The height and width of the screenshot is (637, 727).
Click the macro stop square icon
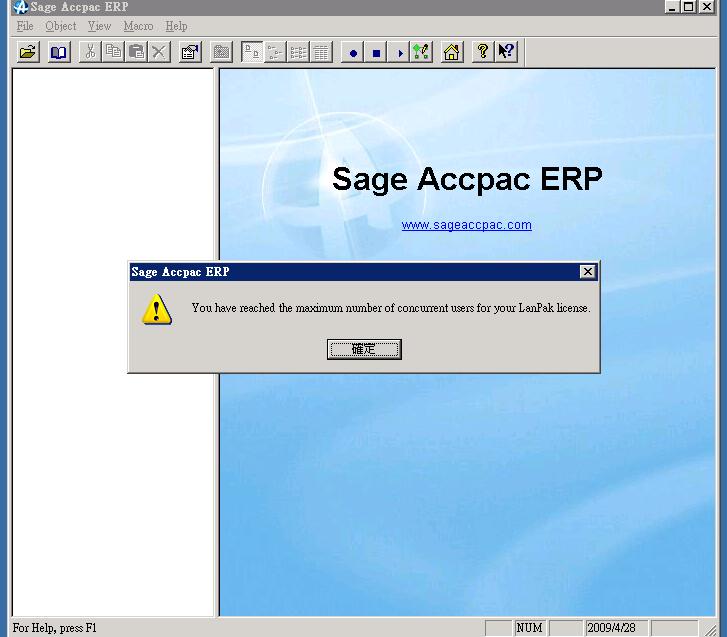(x=376, y=52)
